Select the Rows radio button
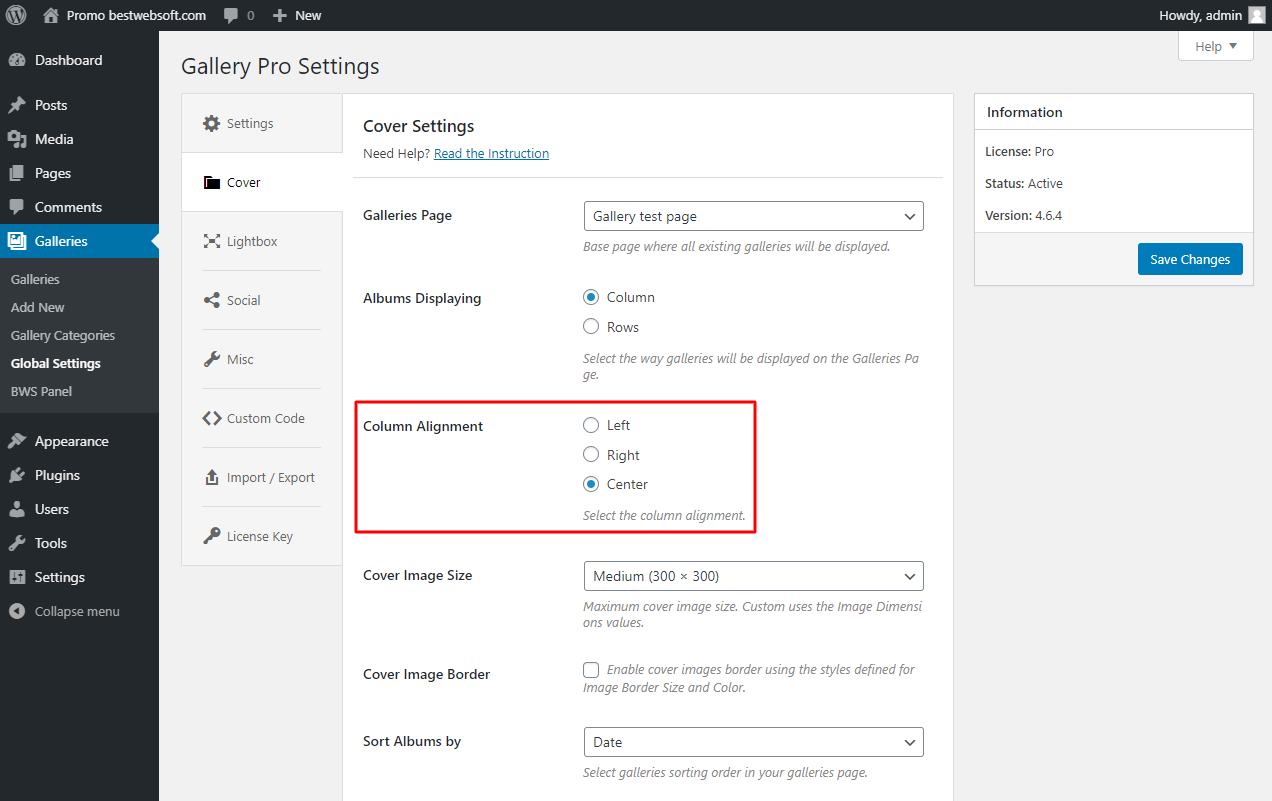Screen dimensions: 1272x801 [591, 326]
